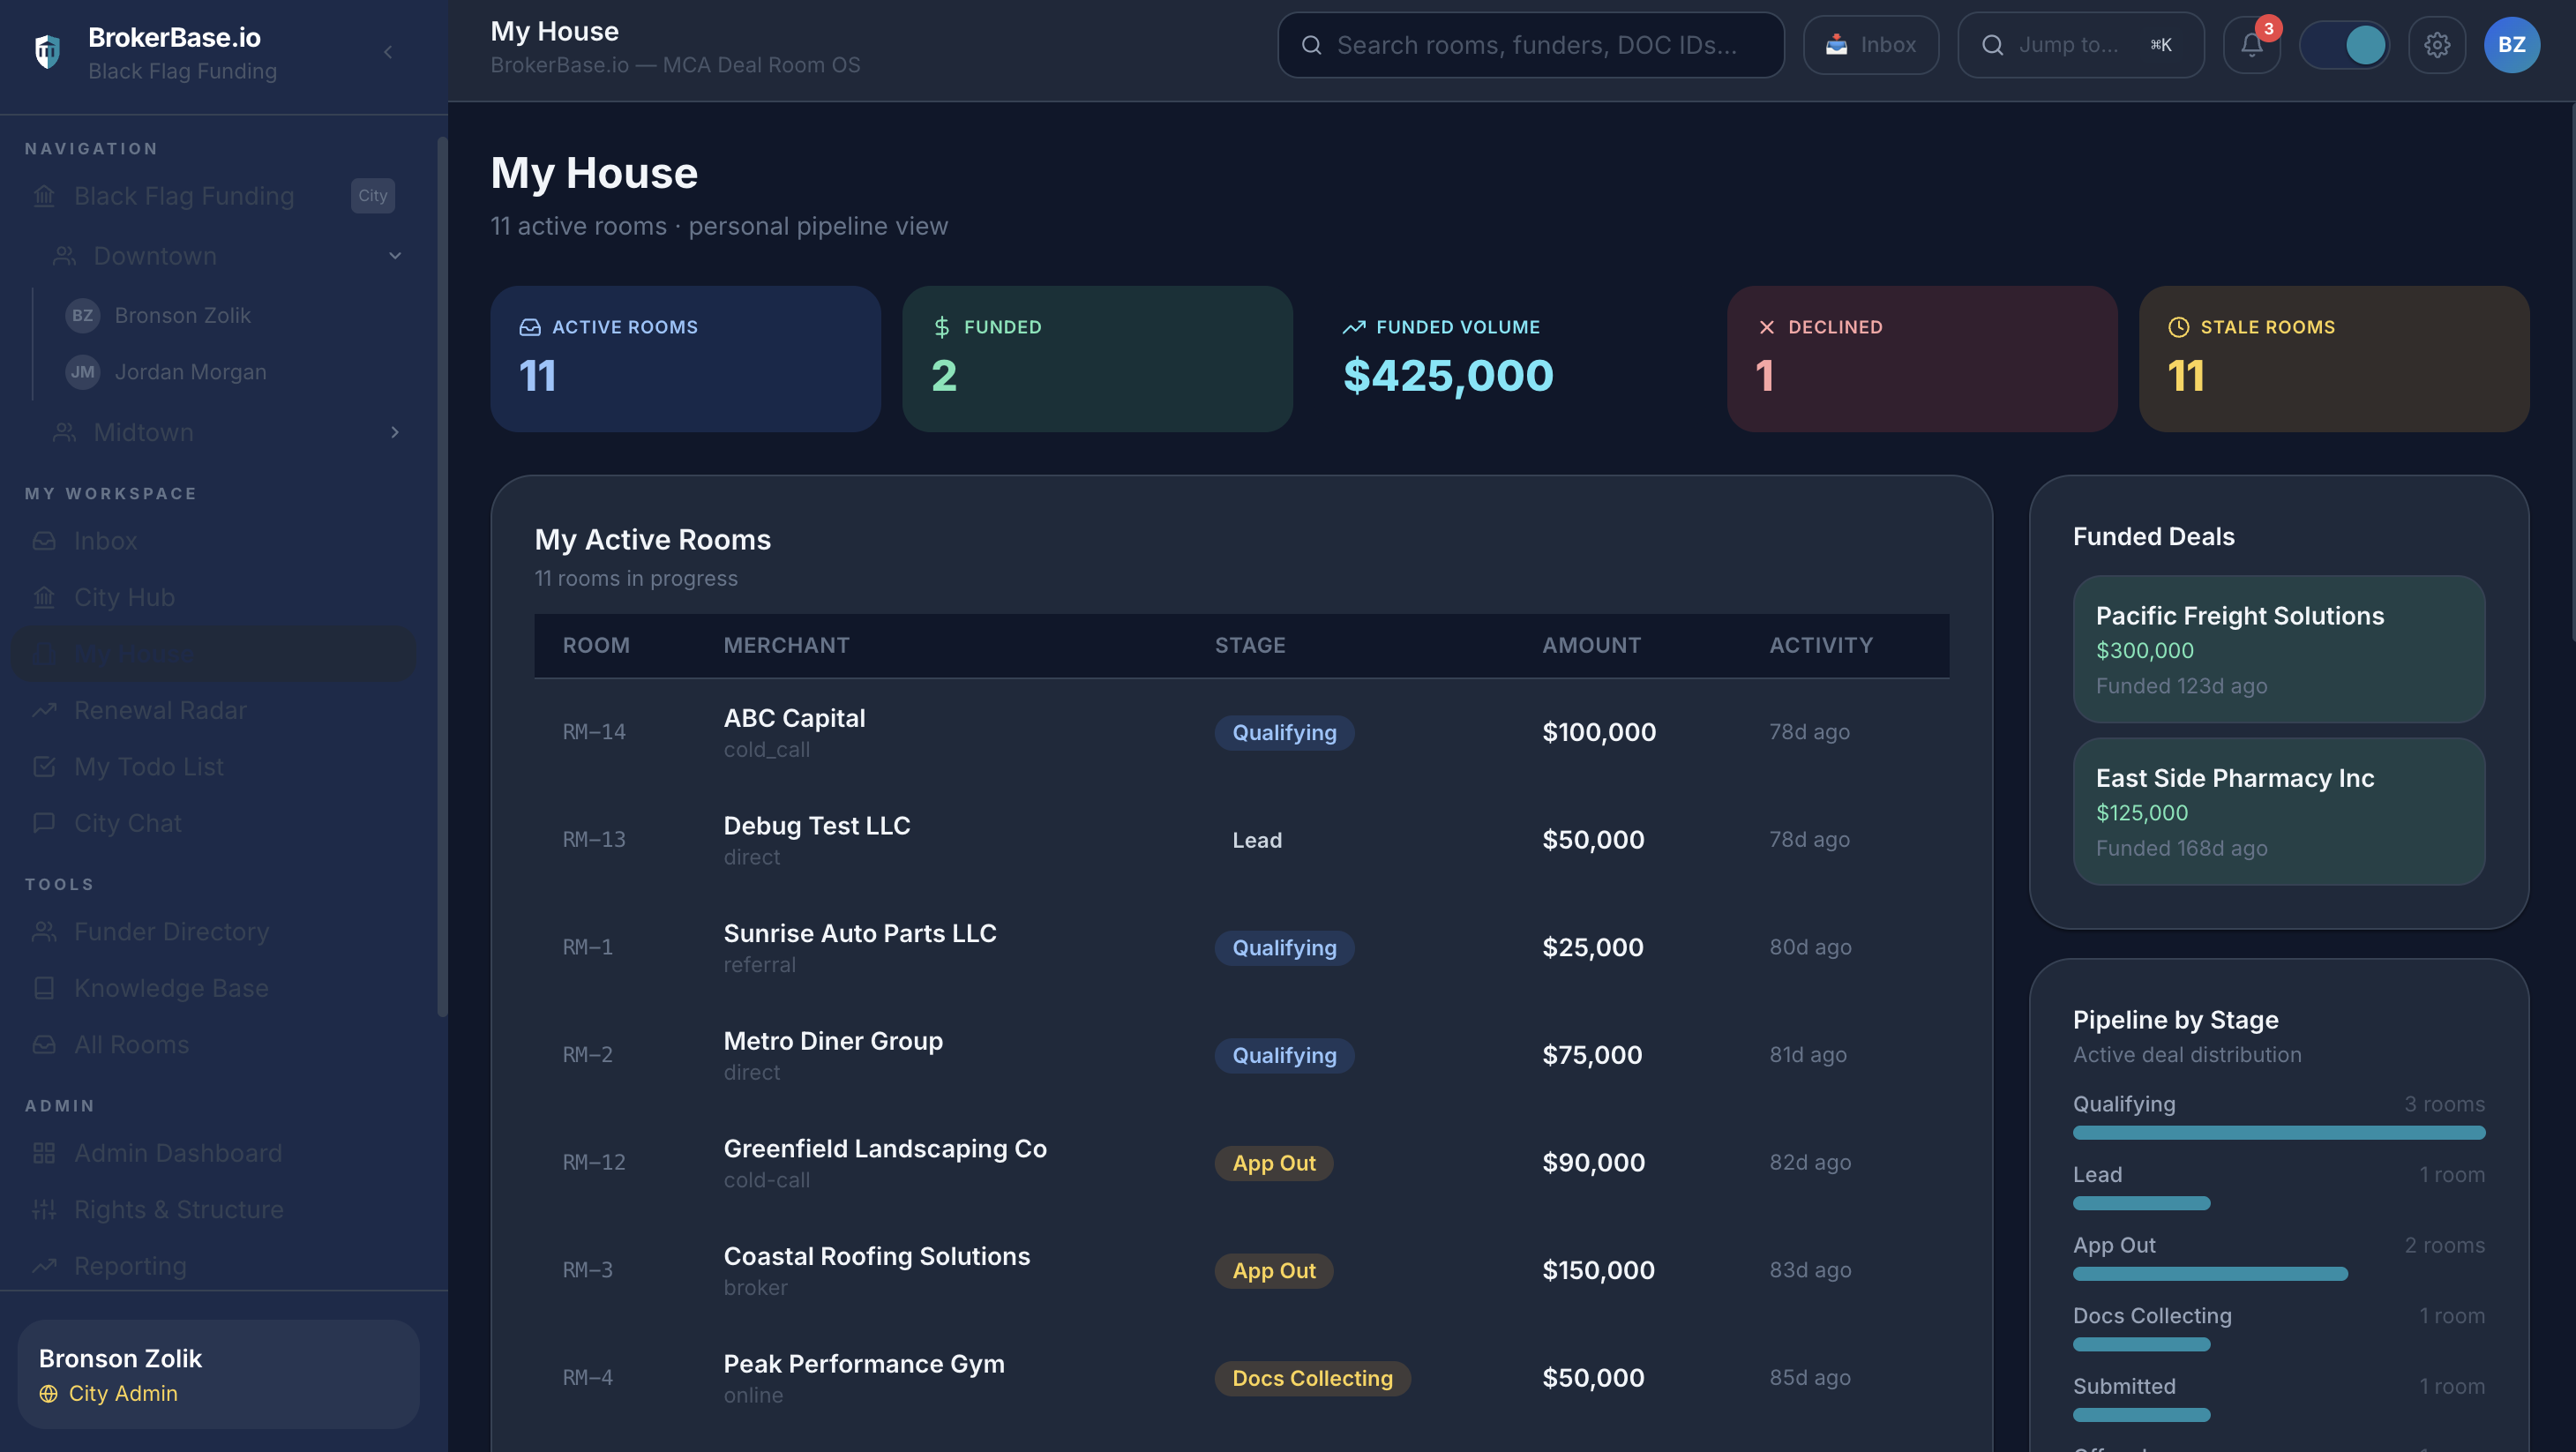The height and width of the screenshot is (1452, 2576).
Task: Select the Declined stat card
Action: click(1921, 359)
